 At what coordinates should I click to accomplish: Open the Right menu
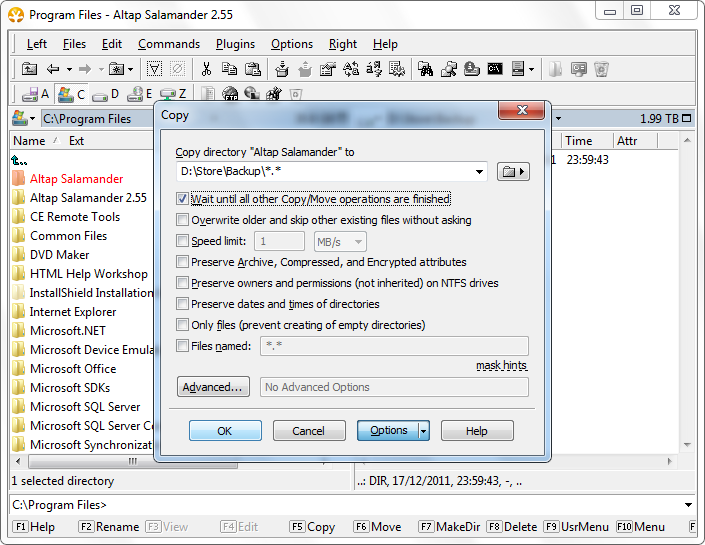click(343, 44)
